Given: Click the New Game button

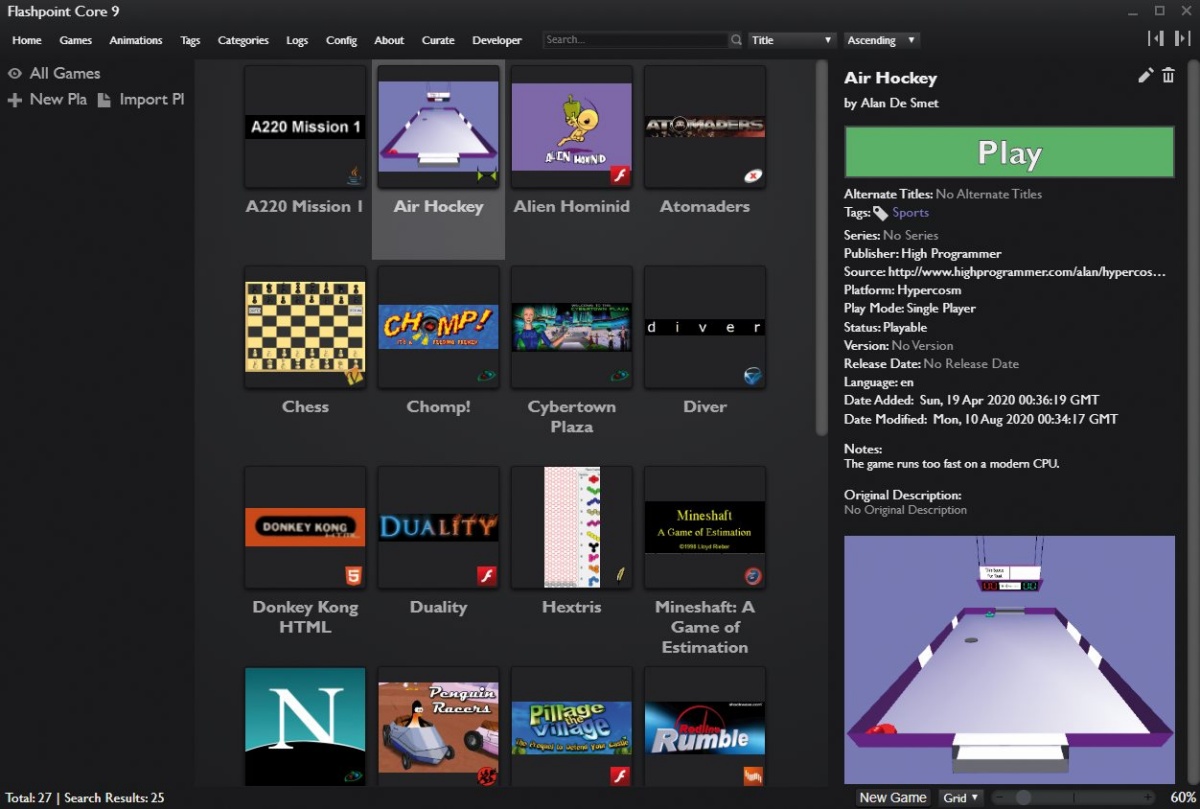Looking at the screenshot, I should point(893,797).
